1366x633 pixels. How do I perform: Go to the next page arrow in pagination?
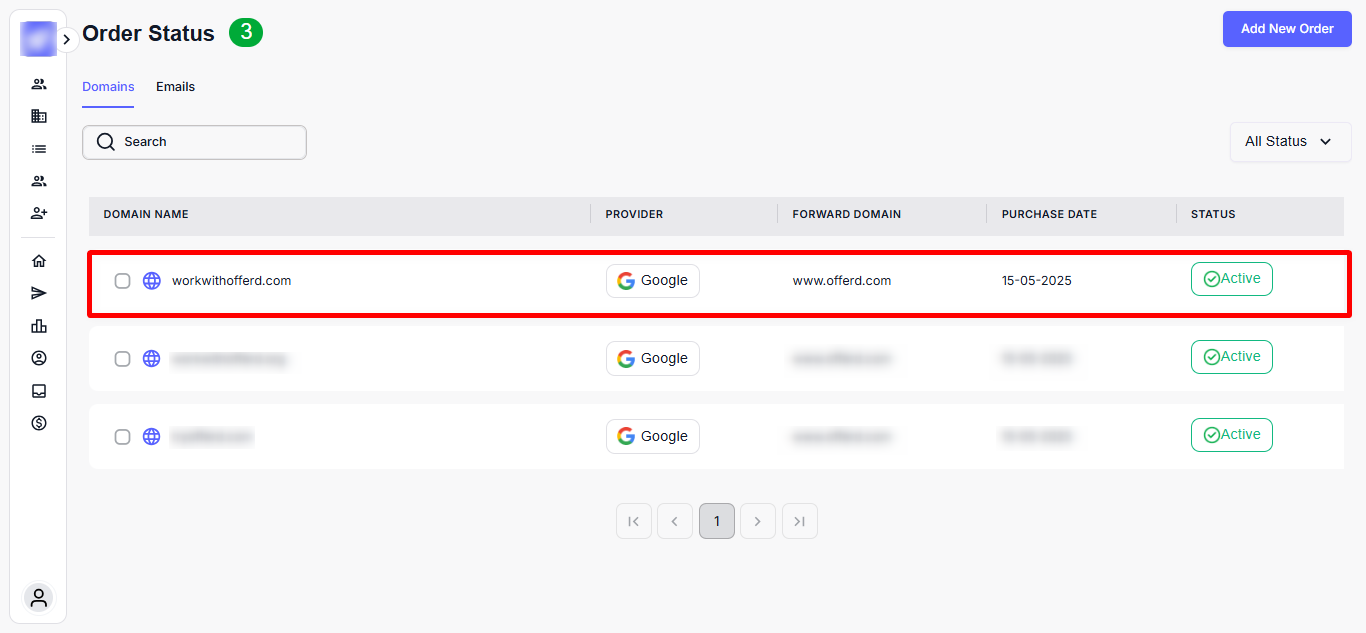click(758, 521)
